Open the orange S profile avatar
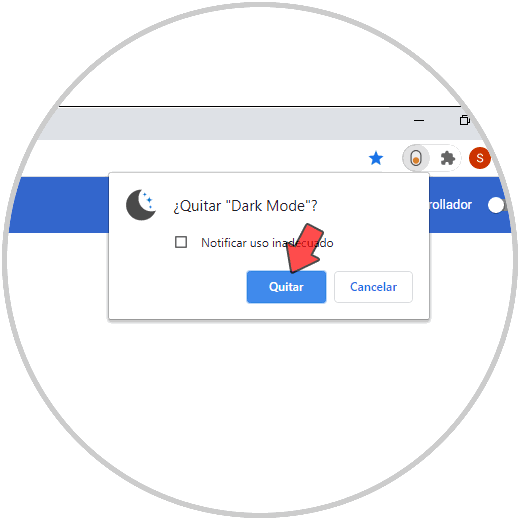This screenshot has width=520, height=520. point(479,158)
